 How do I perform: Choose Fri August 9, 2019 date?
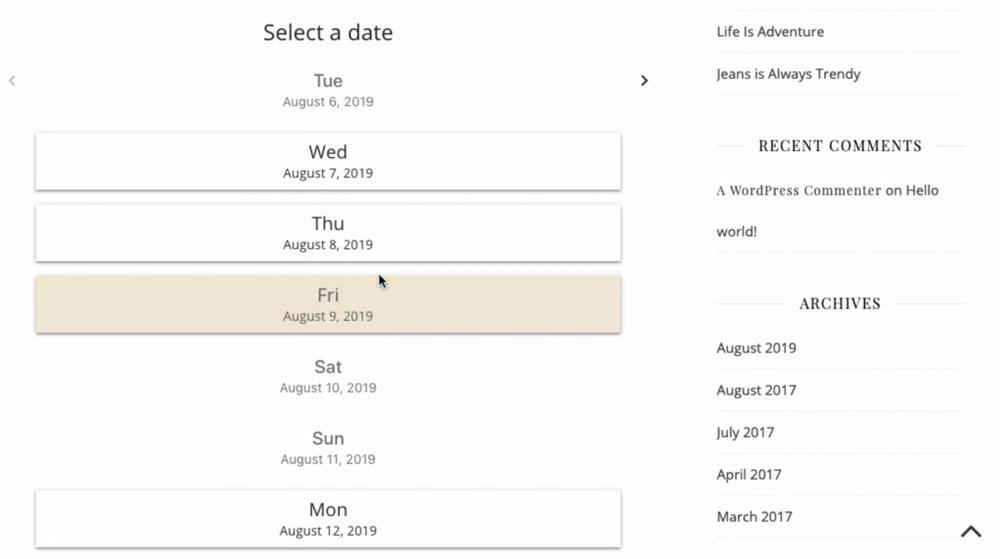pyautogui.click(x=328, y=304)
